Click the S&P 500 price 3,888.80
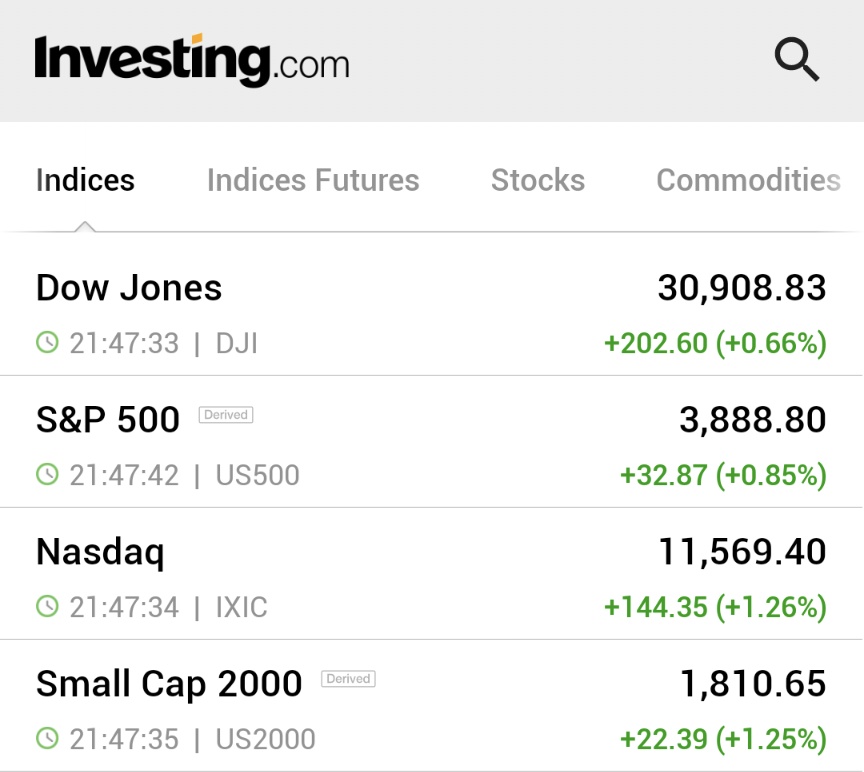 pos(753,420)
